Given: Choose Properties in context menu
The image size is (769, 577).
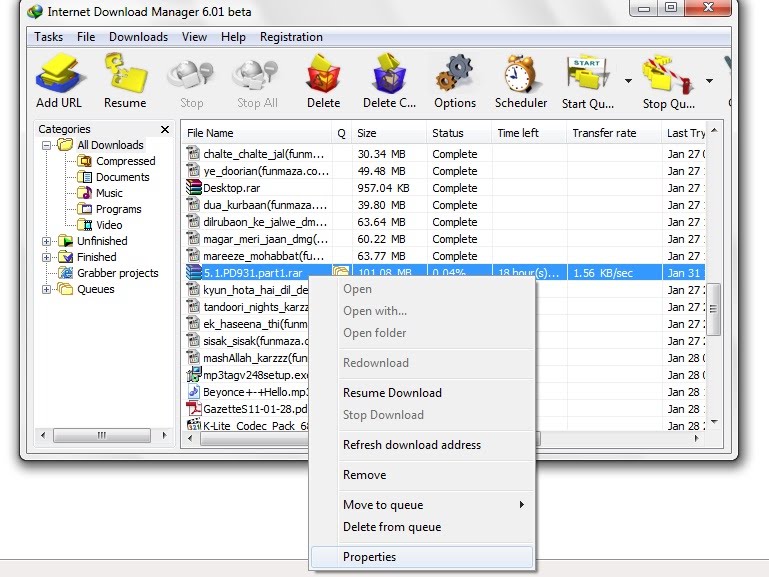Looking at the screenshot, I should 422,557.
